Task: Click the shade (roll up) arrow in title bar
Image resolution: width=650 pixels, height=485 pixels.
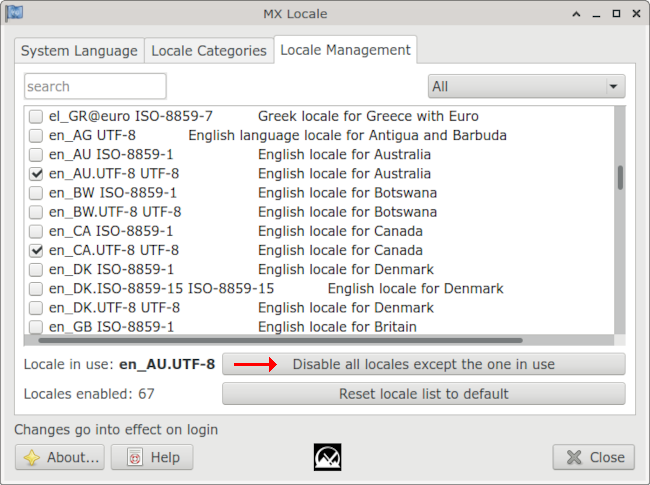Action: 576,14
